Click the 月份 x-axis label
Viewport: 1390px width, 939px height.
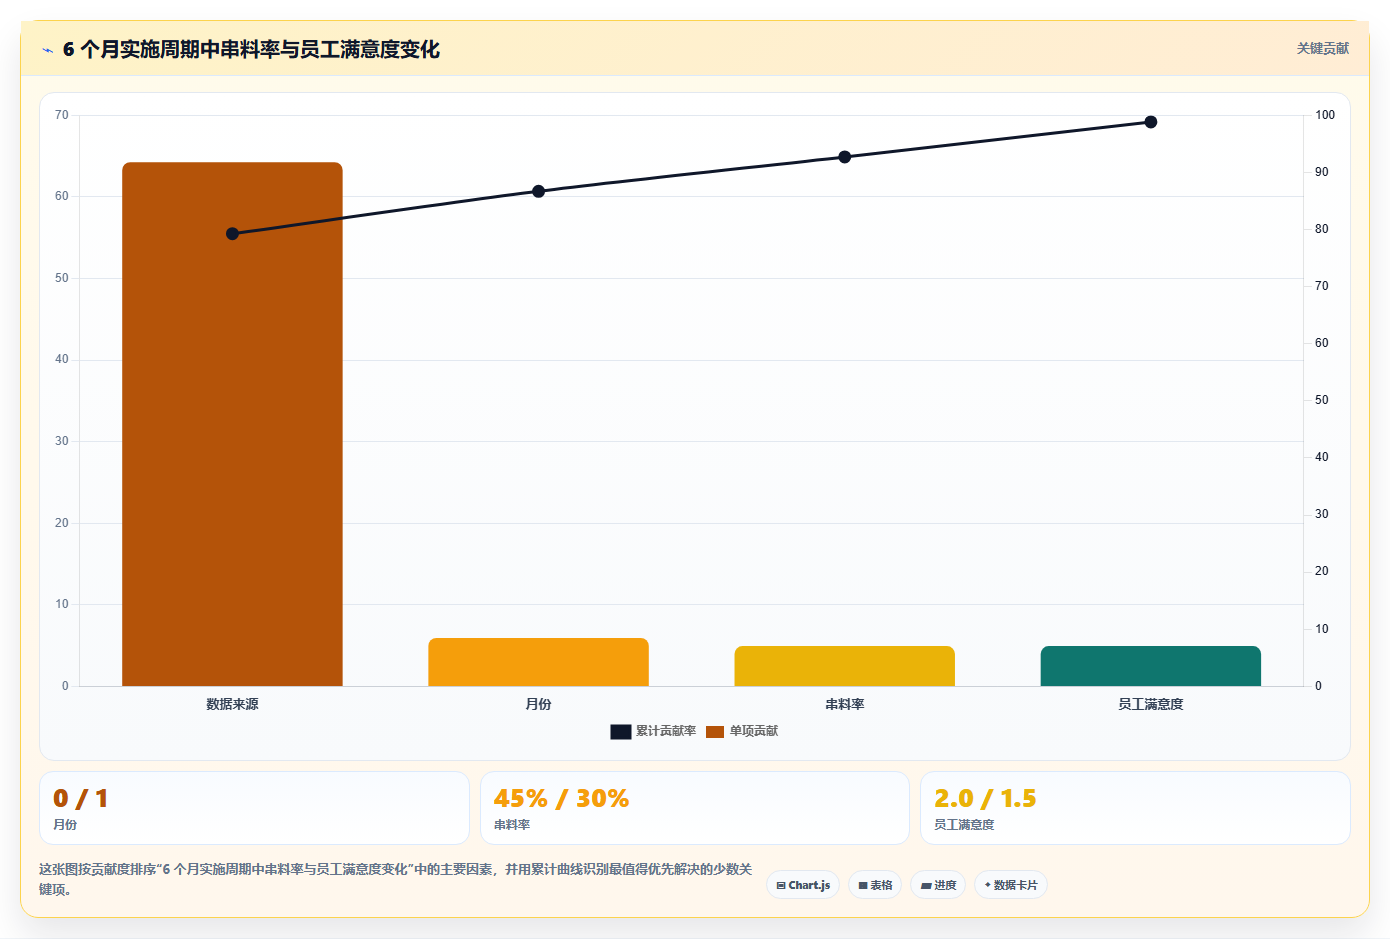pyautogui.click(x=538, y=704)
